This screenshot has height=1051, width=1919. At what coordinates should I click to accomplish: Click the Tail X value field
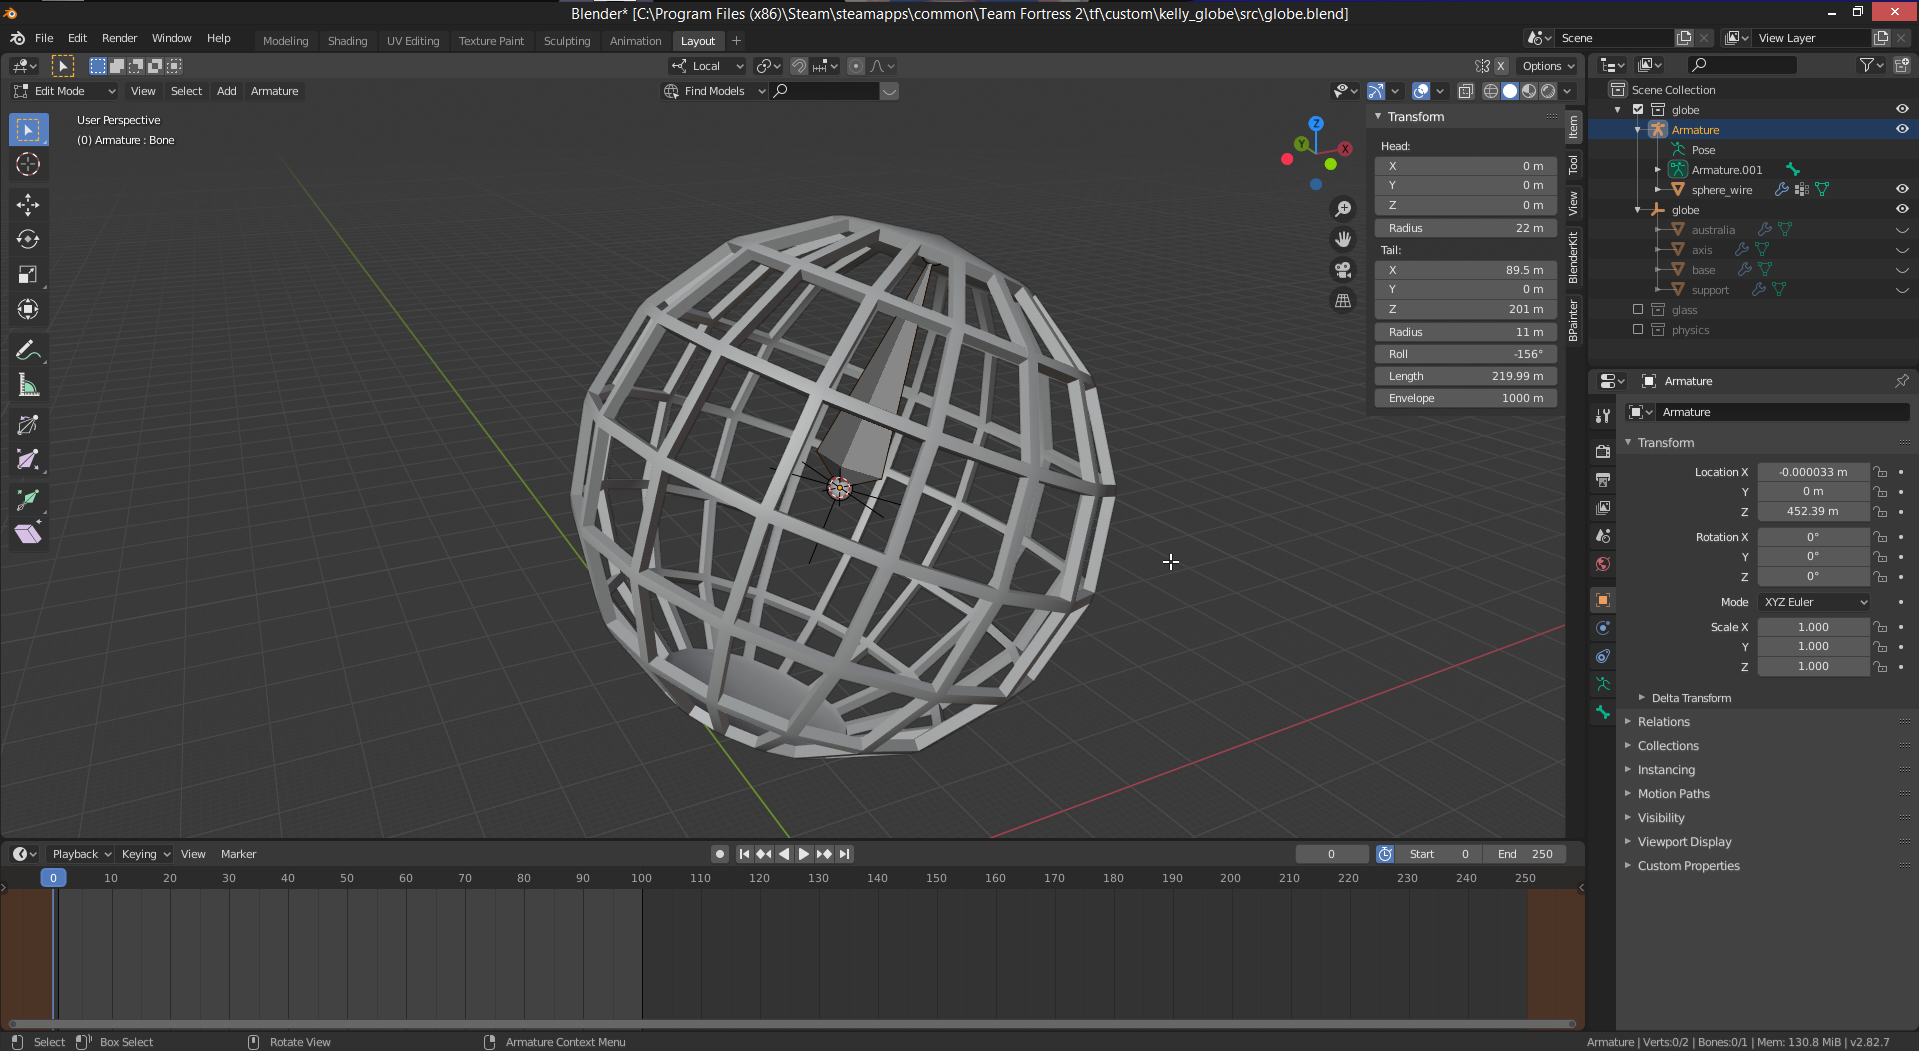coord(1465,270)
